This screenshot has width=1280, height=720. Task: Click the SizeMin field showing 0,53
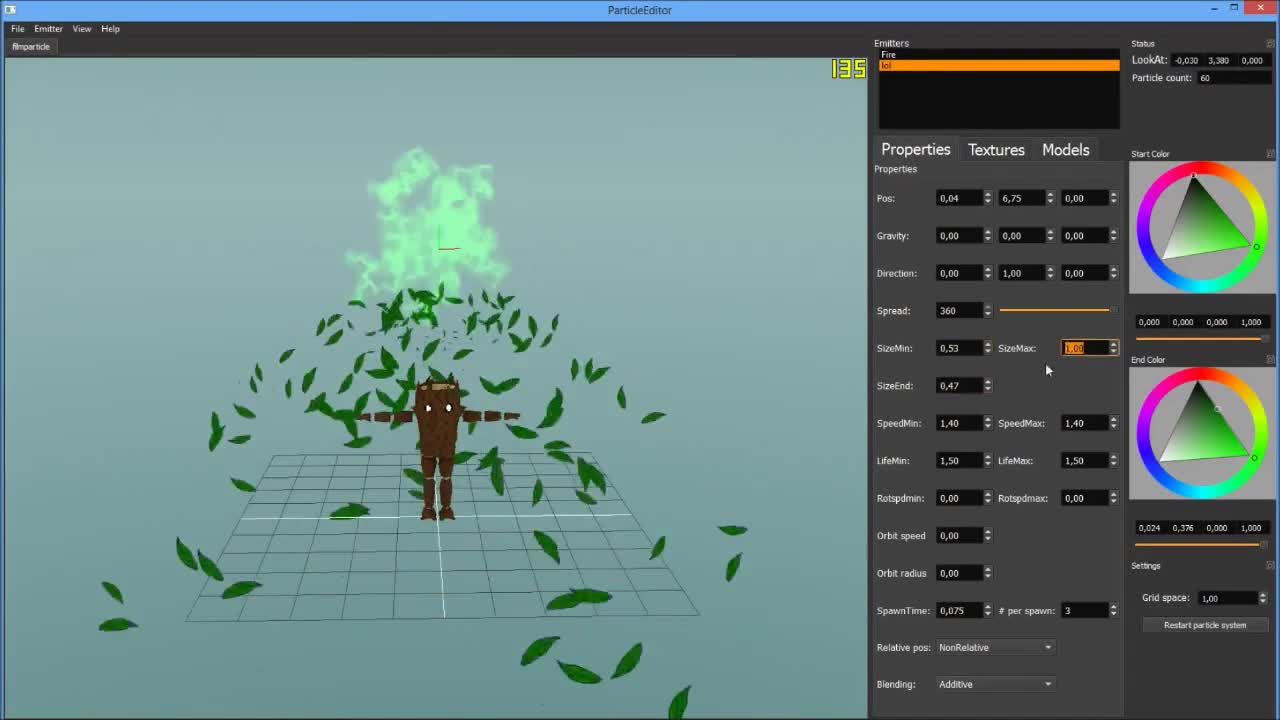[x=958, y=348]
